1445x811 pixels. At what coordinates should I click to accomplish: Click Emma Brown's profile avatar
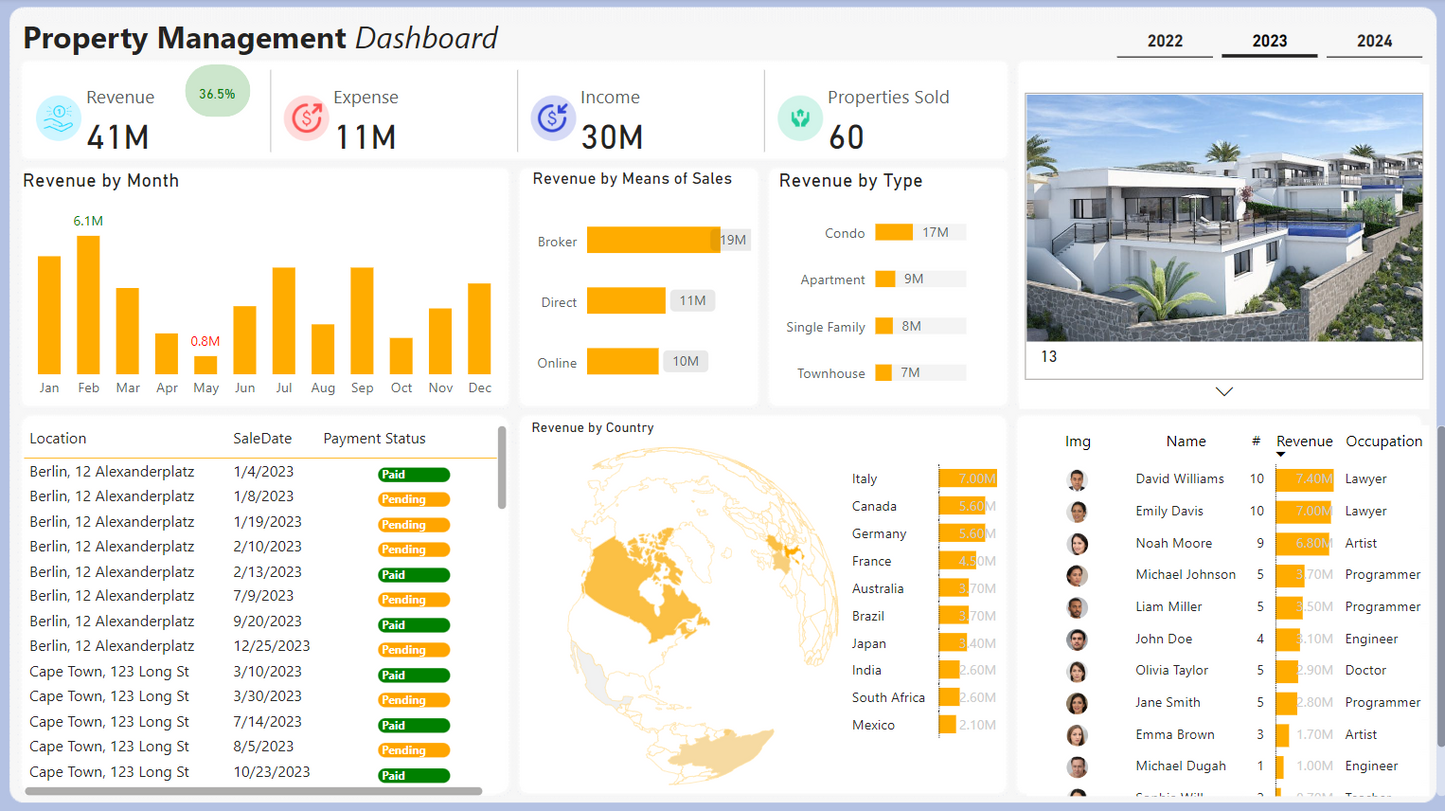pyautogui.click(x=1077, y=735)
